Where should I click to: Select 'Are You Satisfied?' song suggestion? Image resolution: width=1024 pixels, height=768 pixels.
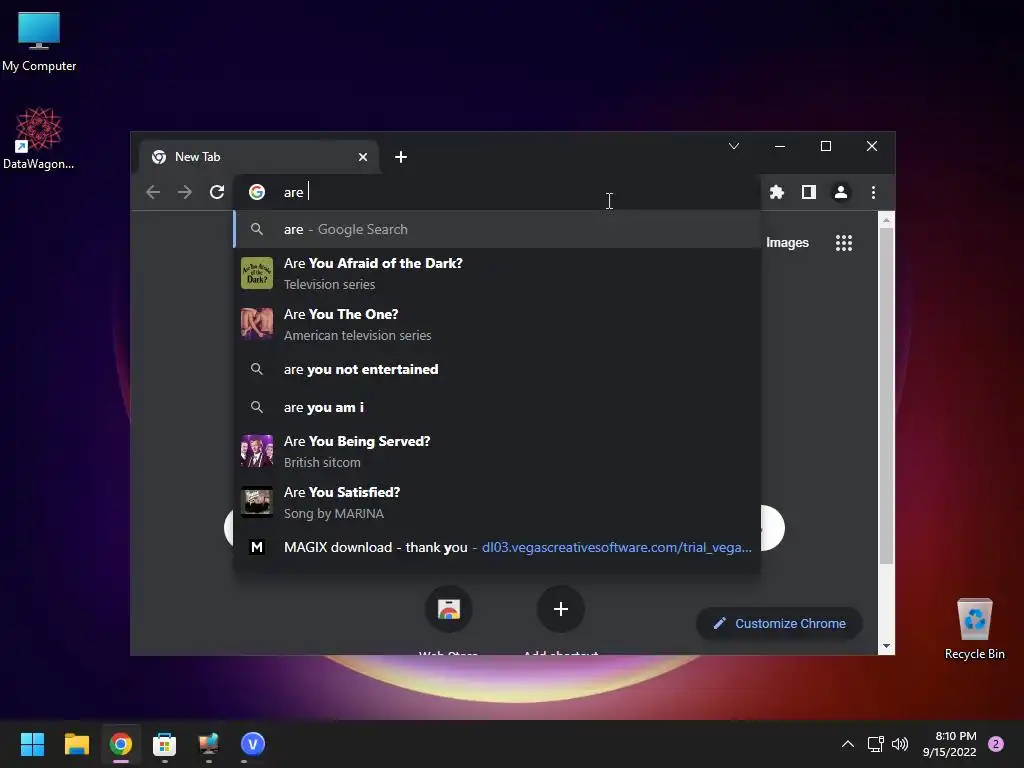pyautogui.click(x=497, y=502)
